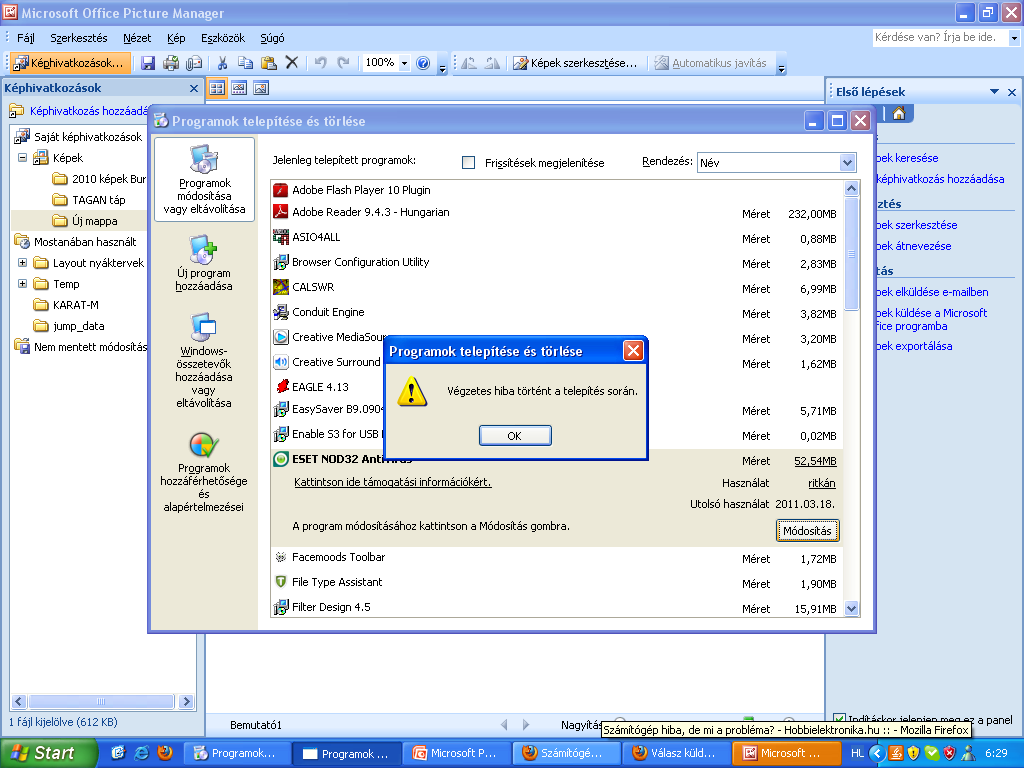Type a question in the help search box
Screen dimensions: 1024x768
pos(940,37)
